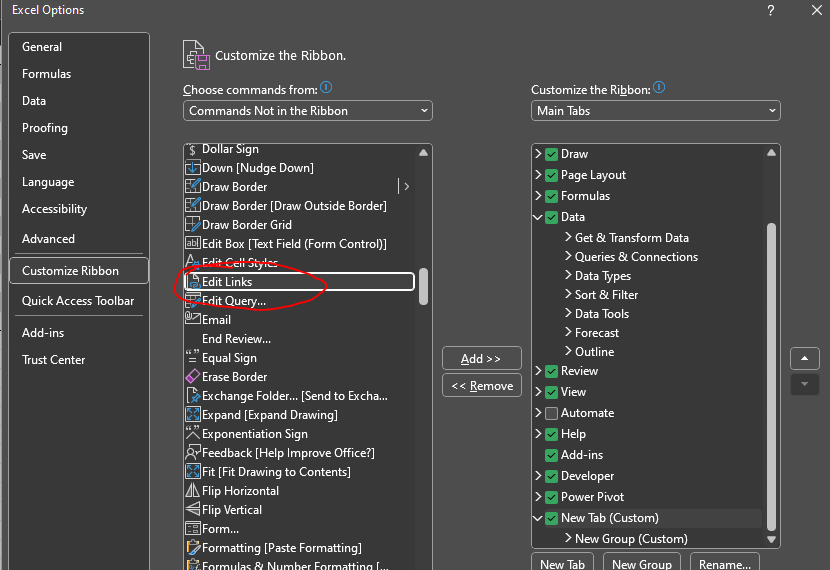Click the << Remove button

coord(482,386)
